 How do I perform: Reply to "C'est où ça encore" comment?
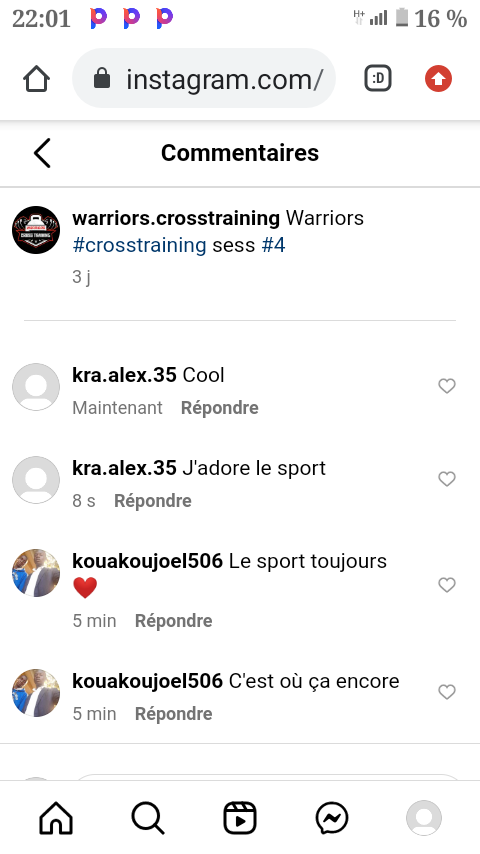173,714
